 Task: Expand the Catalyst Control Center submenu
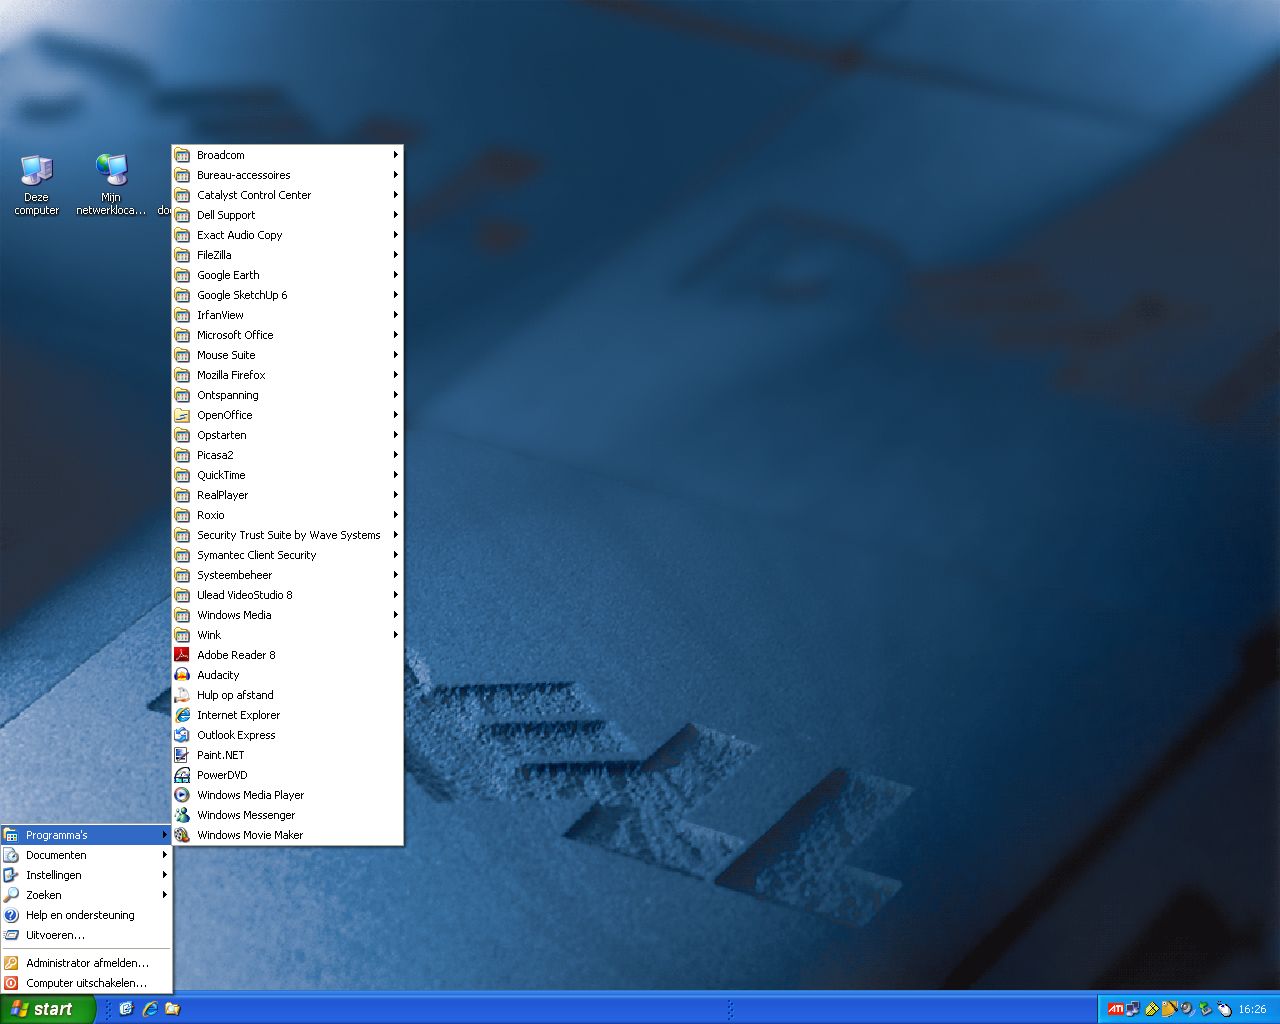pos(288,195)
